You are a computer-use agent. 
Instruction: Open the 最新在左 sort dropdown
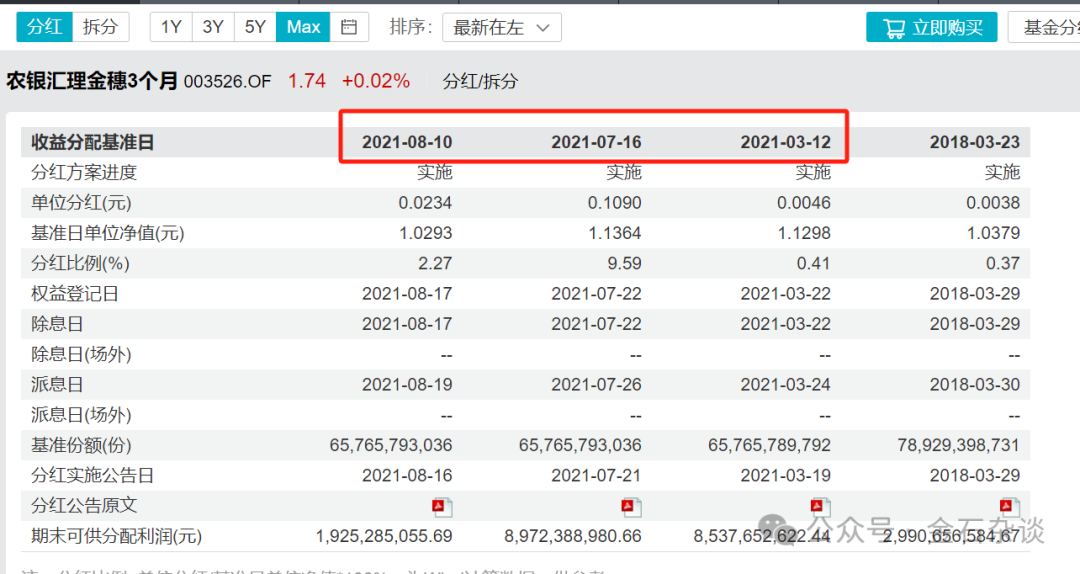[501, 28]
